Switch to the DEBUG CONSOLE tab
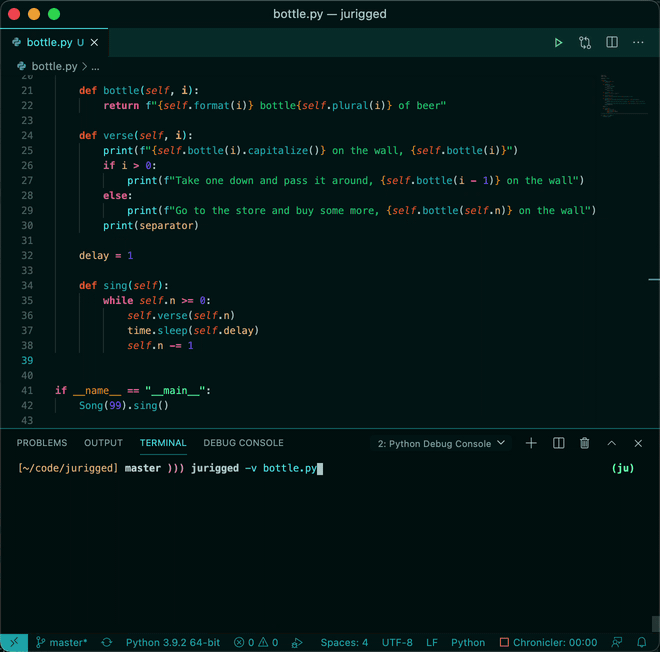The width and height of the screenshot is (660, 652). 243,443
